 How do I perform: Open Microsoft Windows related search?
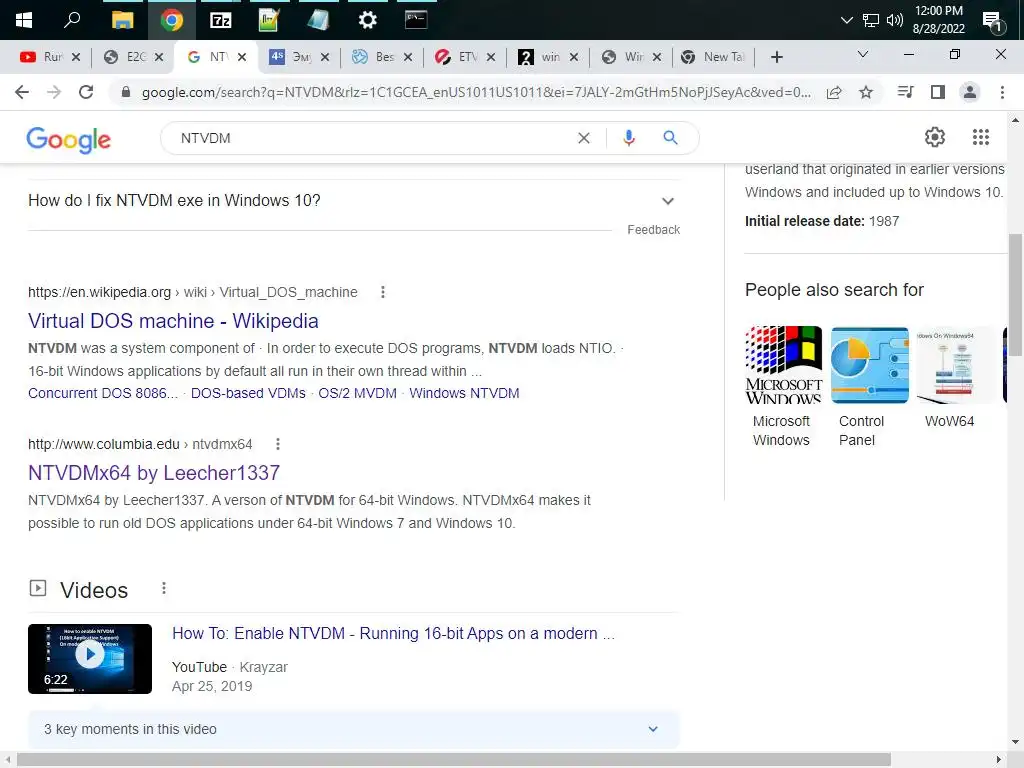tap(783, 387)
